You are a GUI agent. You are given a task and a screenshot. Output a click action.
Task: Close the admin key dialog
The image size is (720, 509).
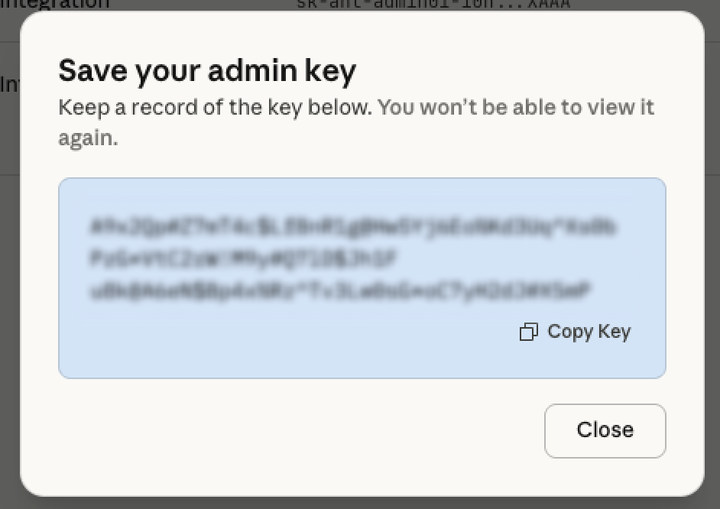click(605, 430)
